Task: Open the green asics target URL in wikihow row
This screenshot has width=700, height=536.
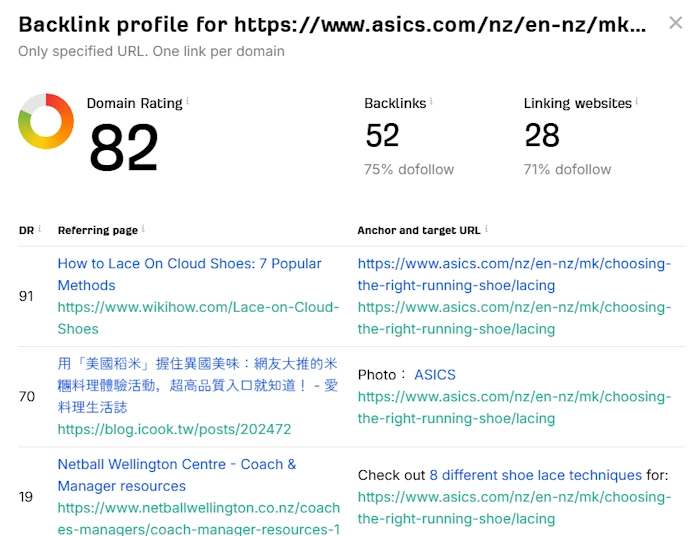Action: pos(514,318)
